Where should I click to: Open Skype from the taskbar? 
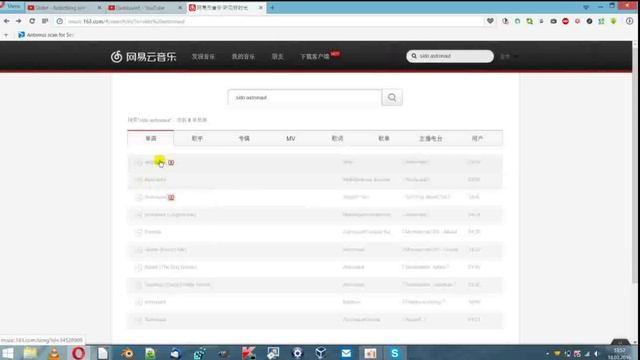(x=395, y=353)
